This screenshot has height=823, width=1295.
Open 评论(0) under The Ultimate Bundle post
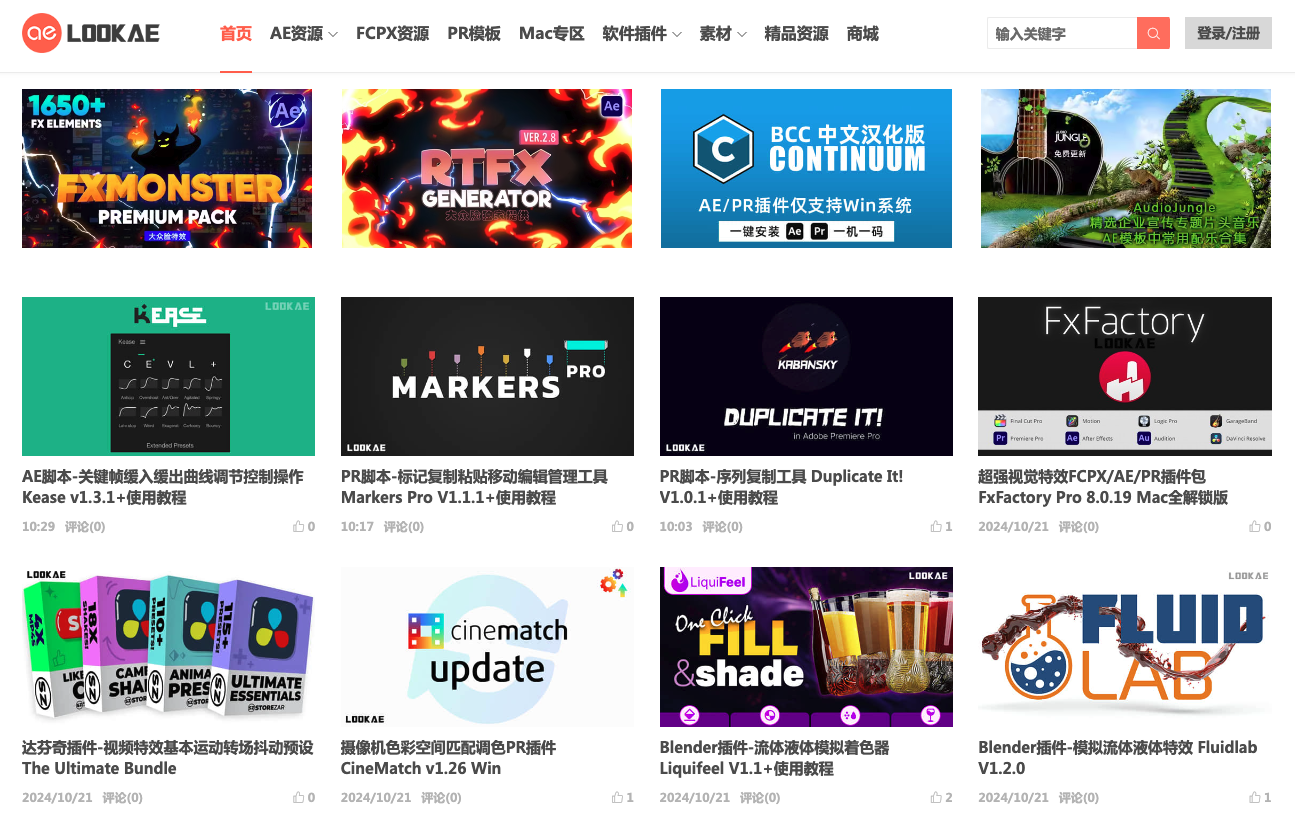pyautogui.click(x=122, y=798)
